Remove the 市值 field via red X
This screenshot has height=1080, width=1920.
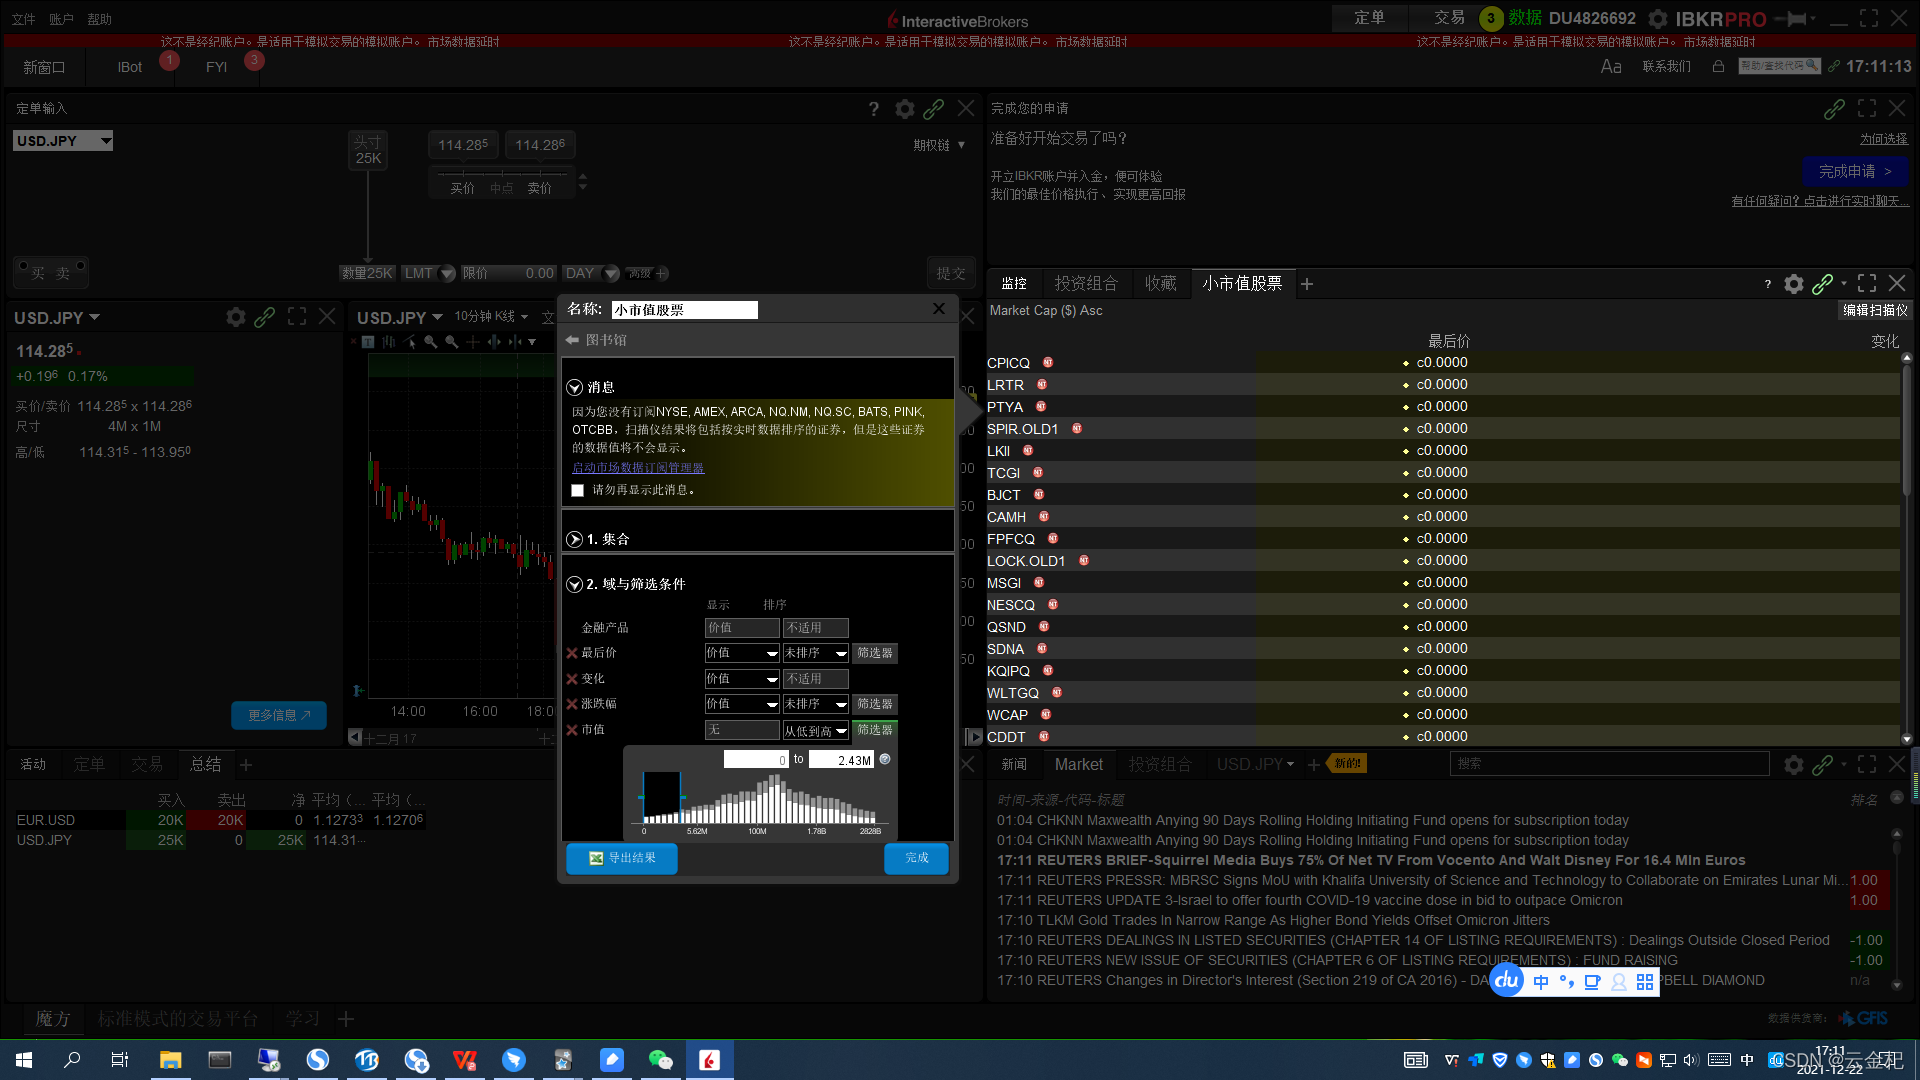572,730
